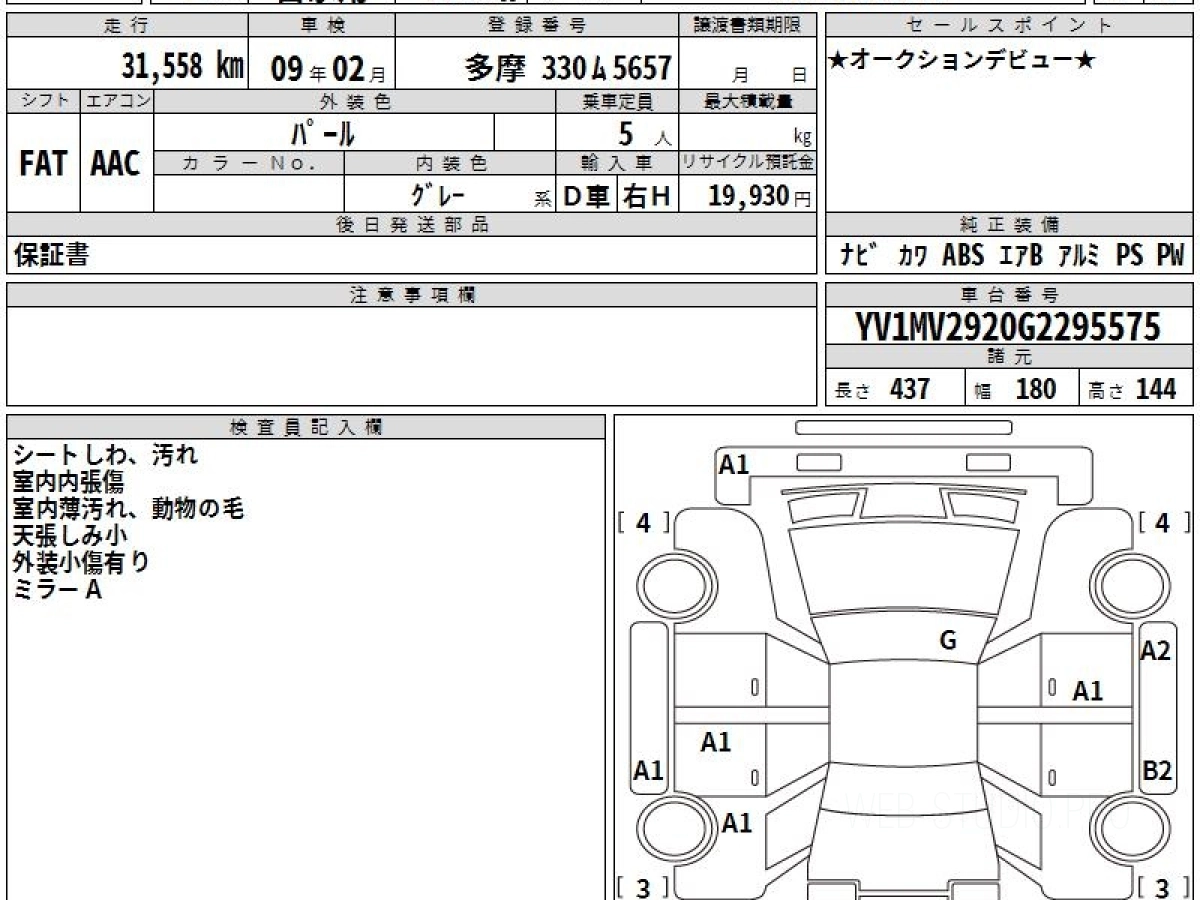
Task: Click the 諸元 header
Action: (1010, 357)
